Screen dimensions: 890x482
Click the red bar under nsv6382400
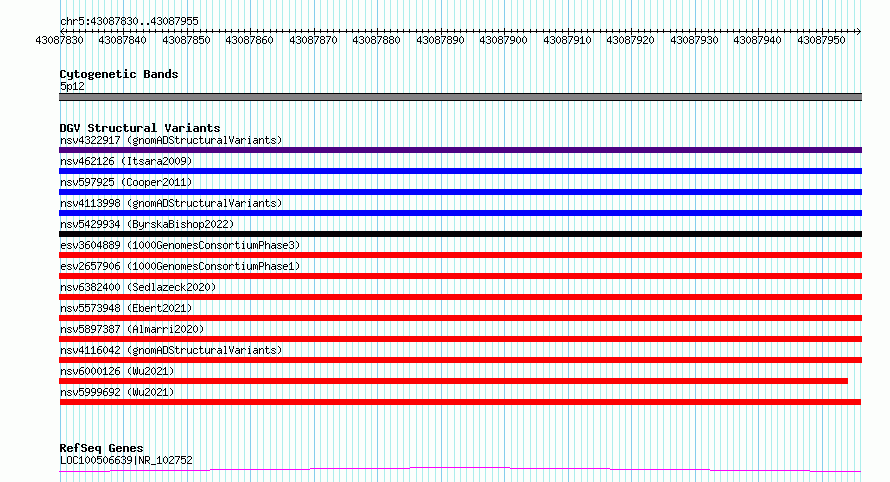[460, 297]
